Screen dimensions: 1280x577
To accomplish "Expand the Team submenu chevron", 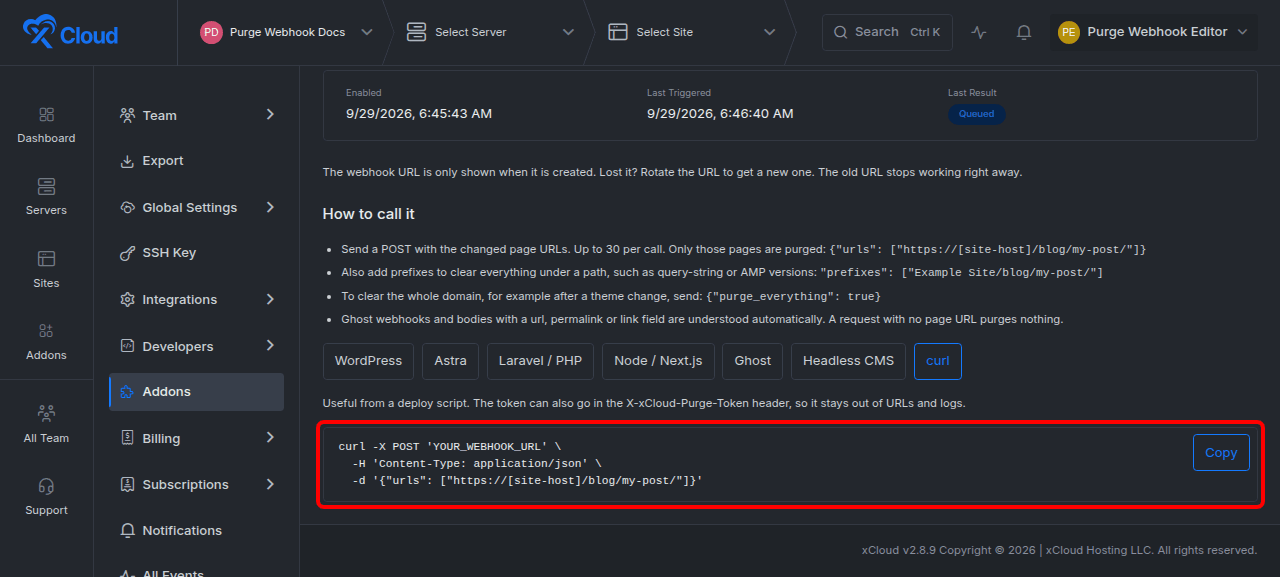I will point(270,115).
